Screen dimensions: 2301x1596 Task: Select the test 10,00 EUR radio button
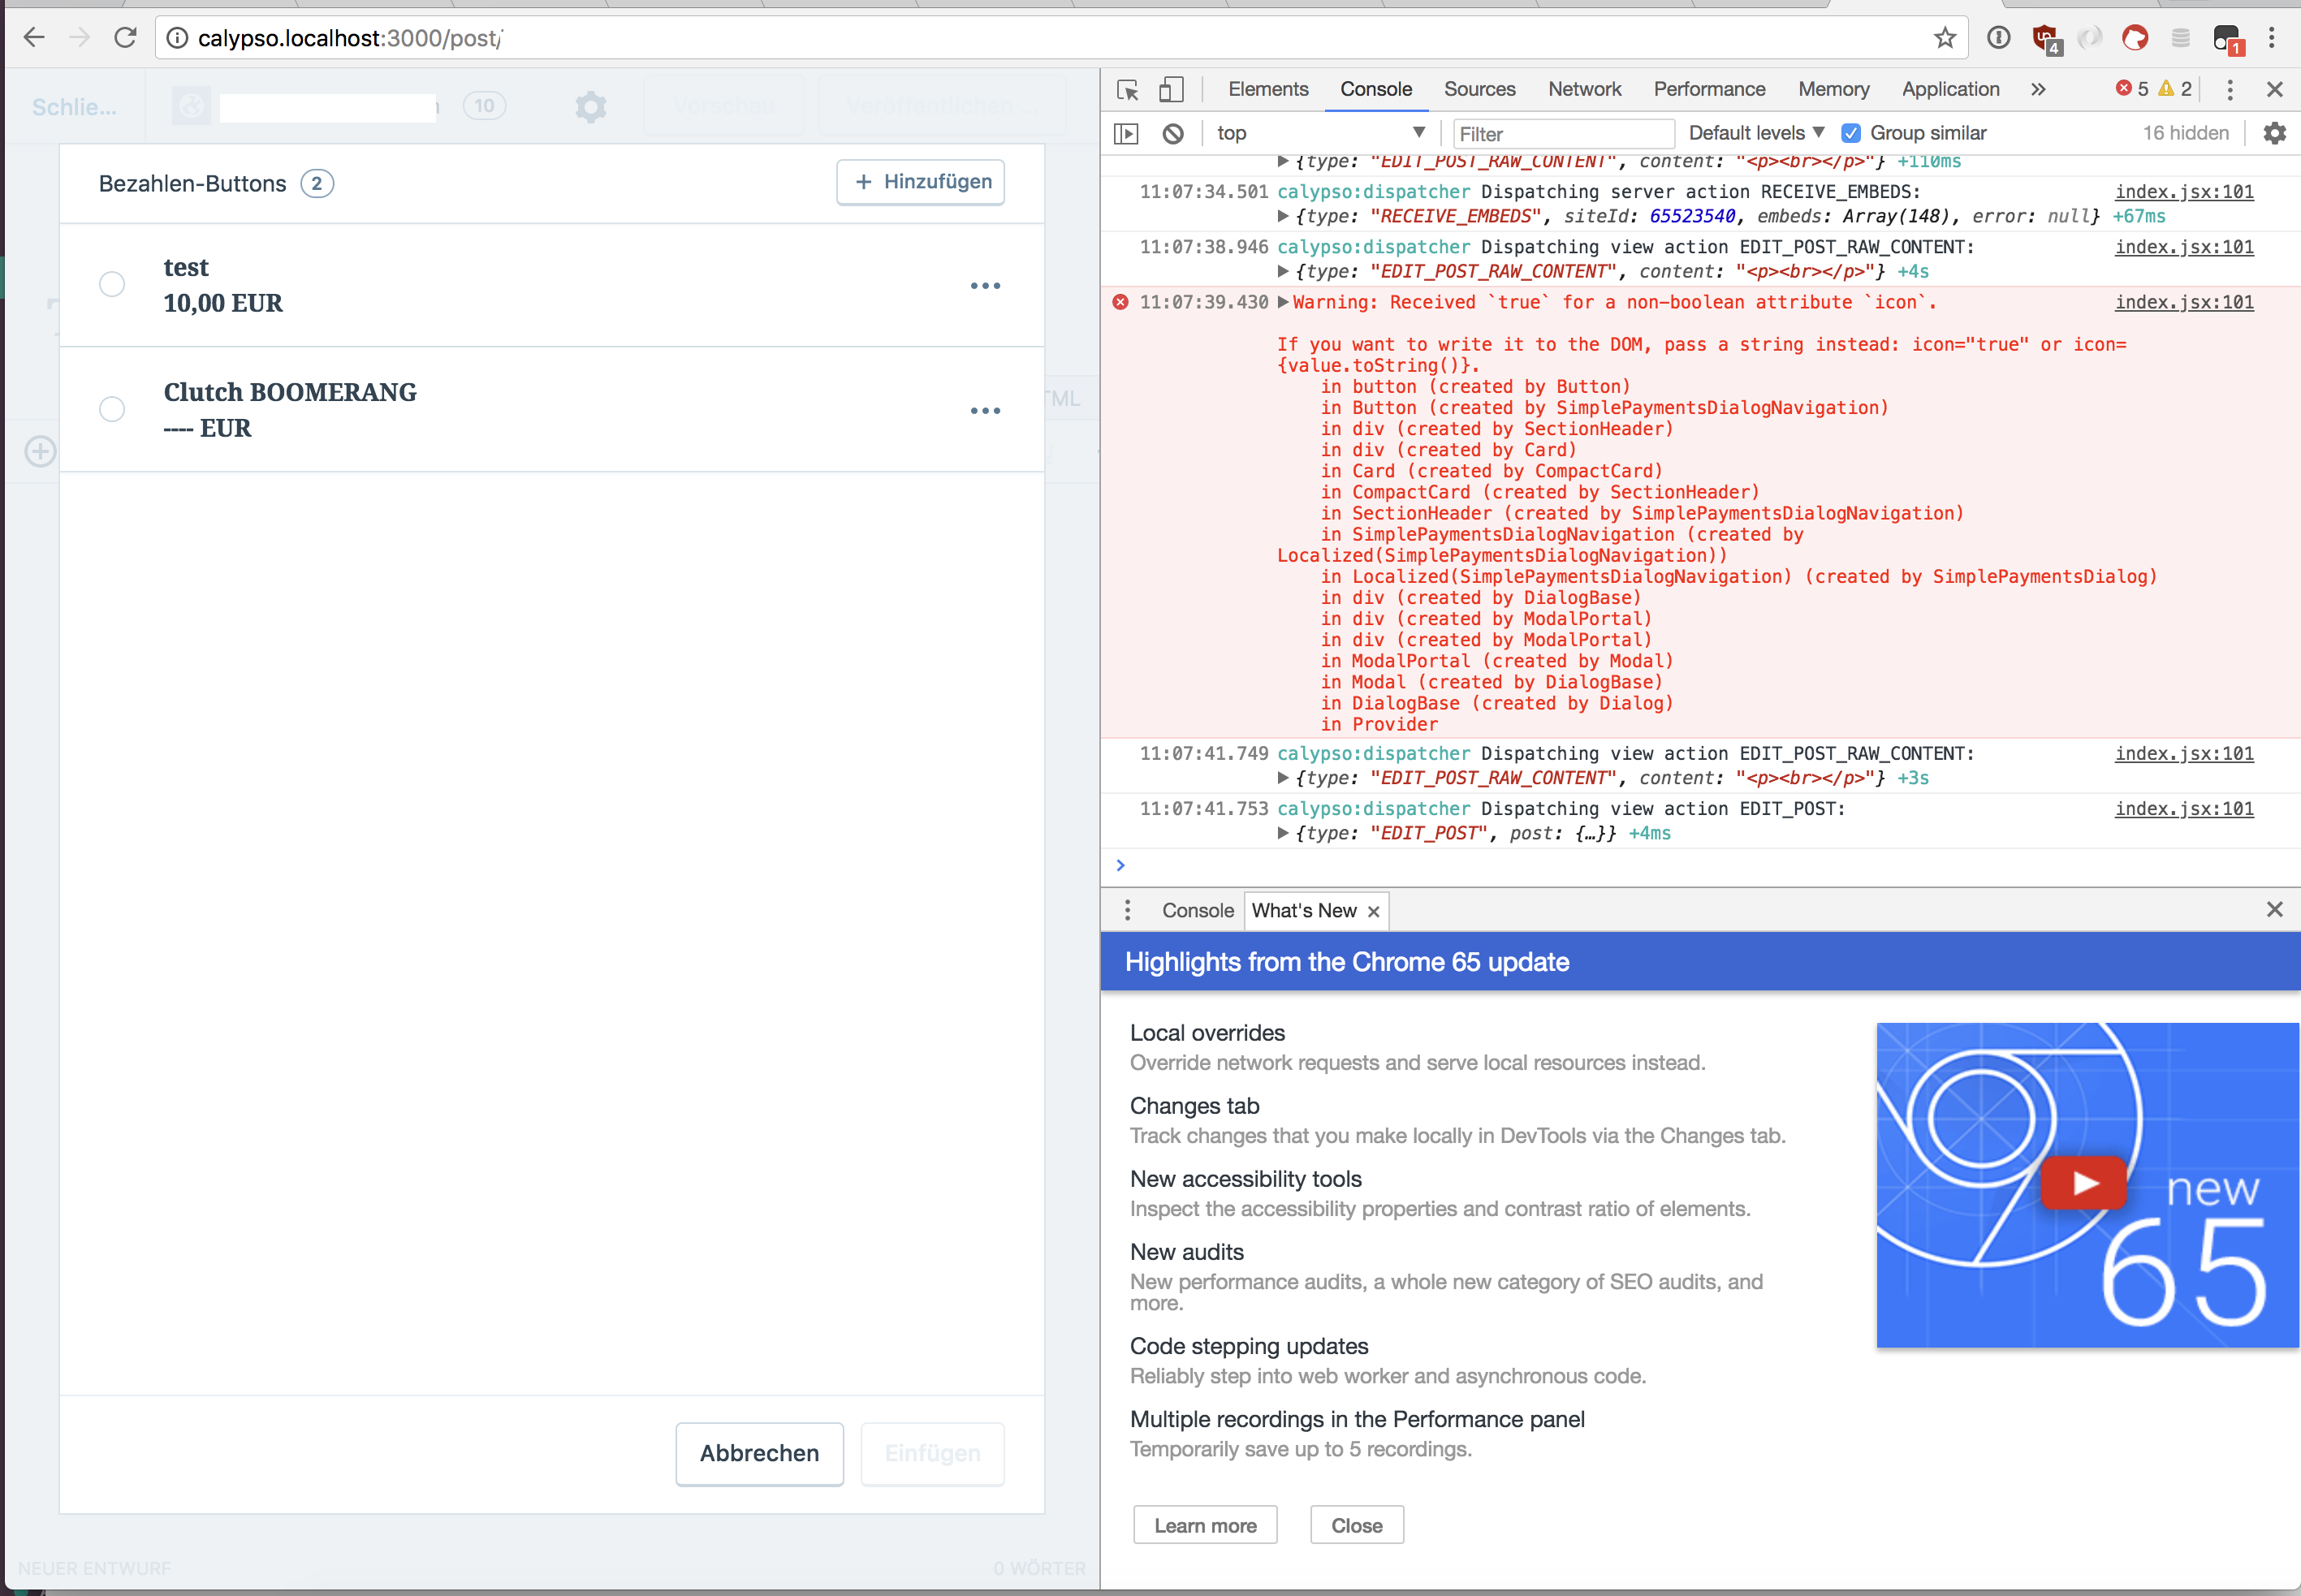[112, 285]
